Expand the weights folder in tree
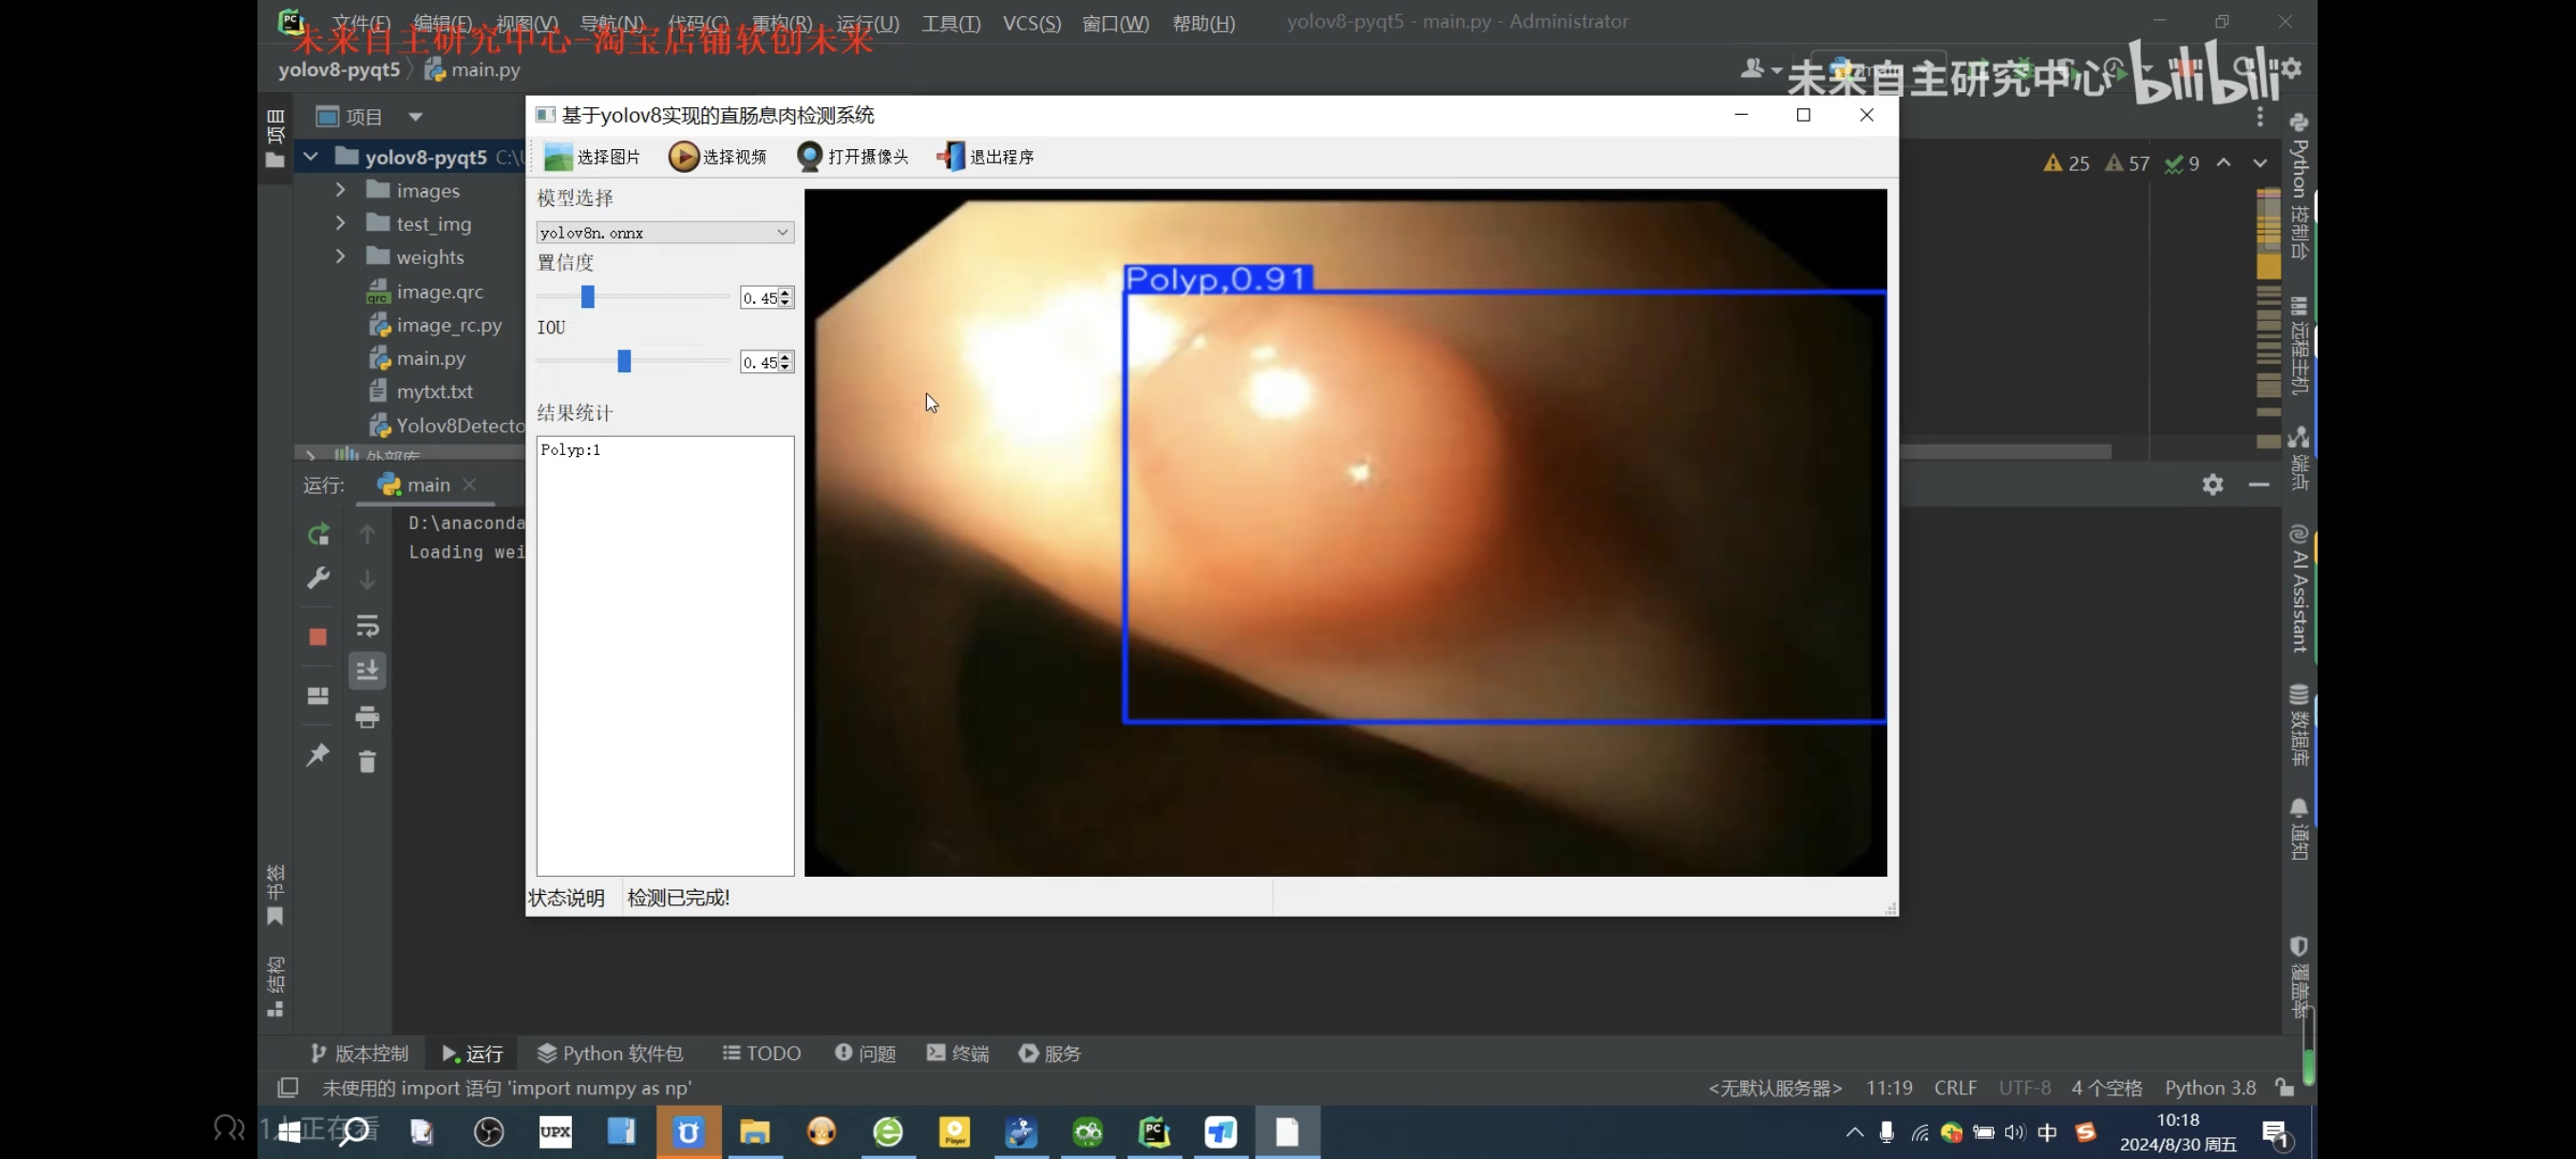This screenshot has width=2576, height=1159. [341, 257]
